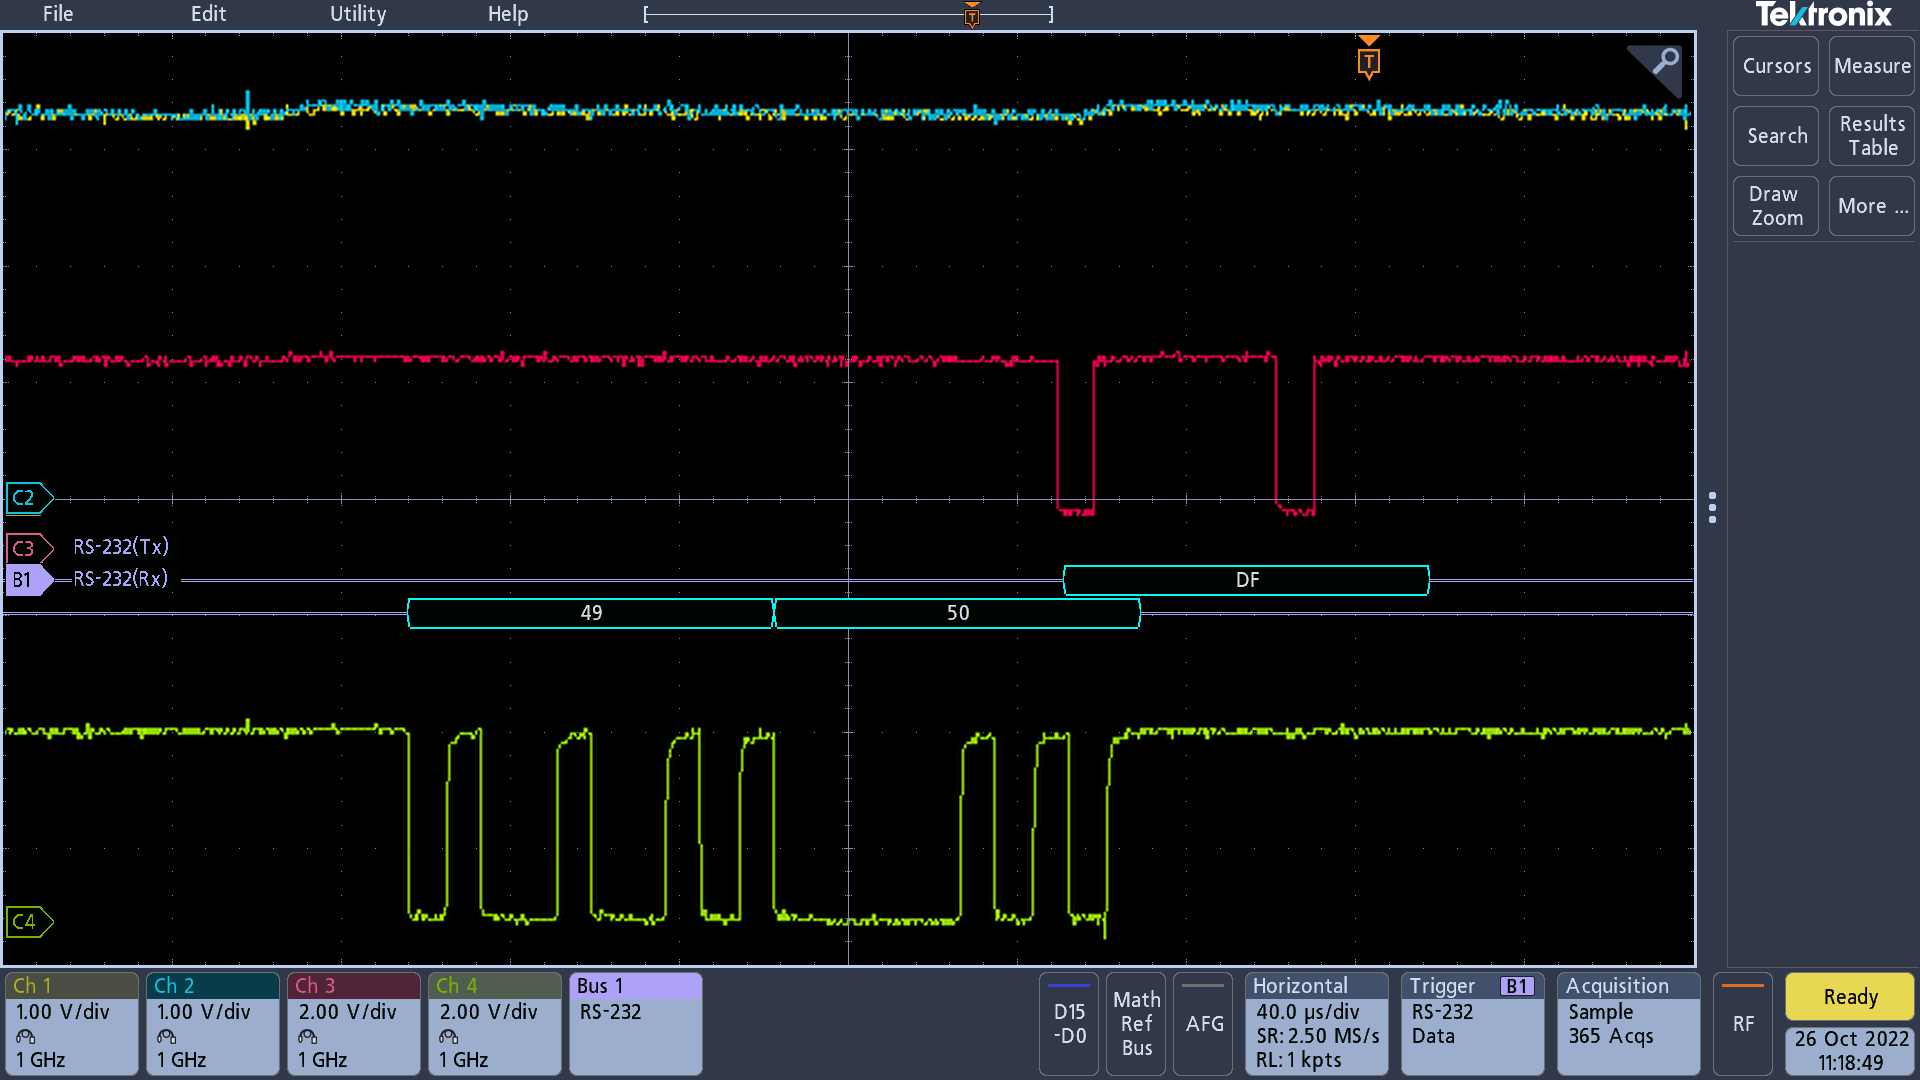Open the Utility menu

pos(357,14)
